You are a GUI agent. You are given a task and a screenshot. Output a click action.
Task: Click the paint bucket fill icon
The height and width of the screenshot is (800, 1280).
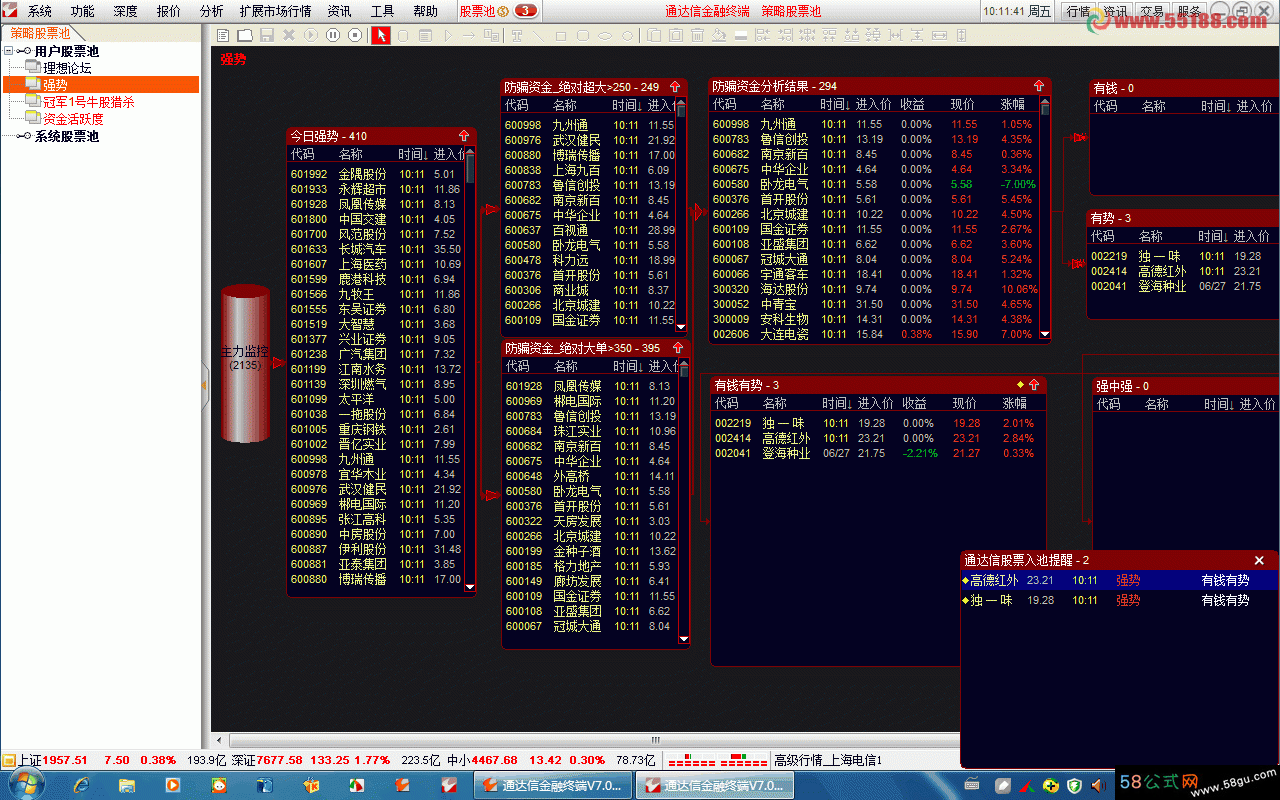[x=719, y=35]
